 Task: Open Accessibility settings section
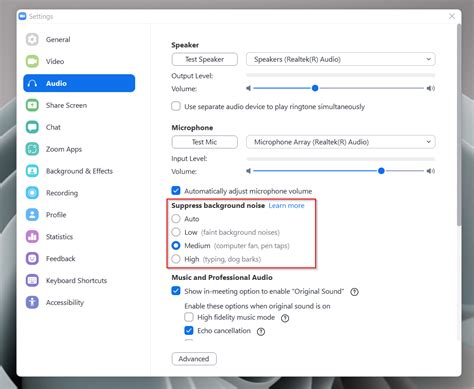point(79,302)
